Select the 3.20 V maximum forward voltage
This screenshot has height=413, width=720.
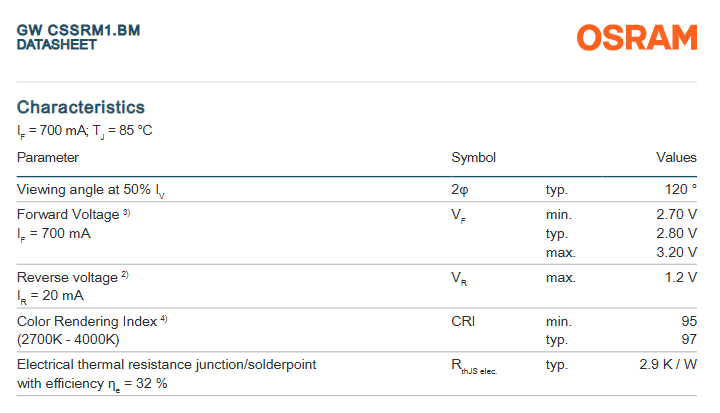coord(676,252)
